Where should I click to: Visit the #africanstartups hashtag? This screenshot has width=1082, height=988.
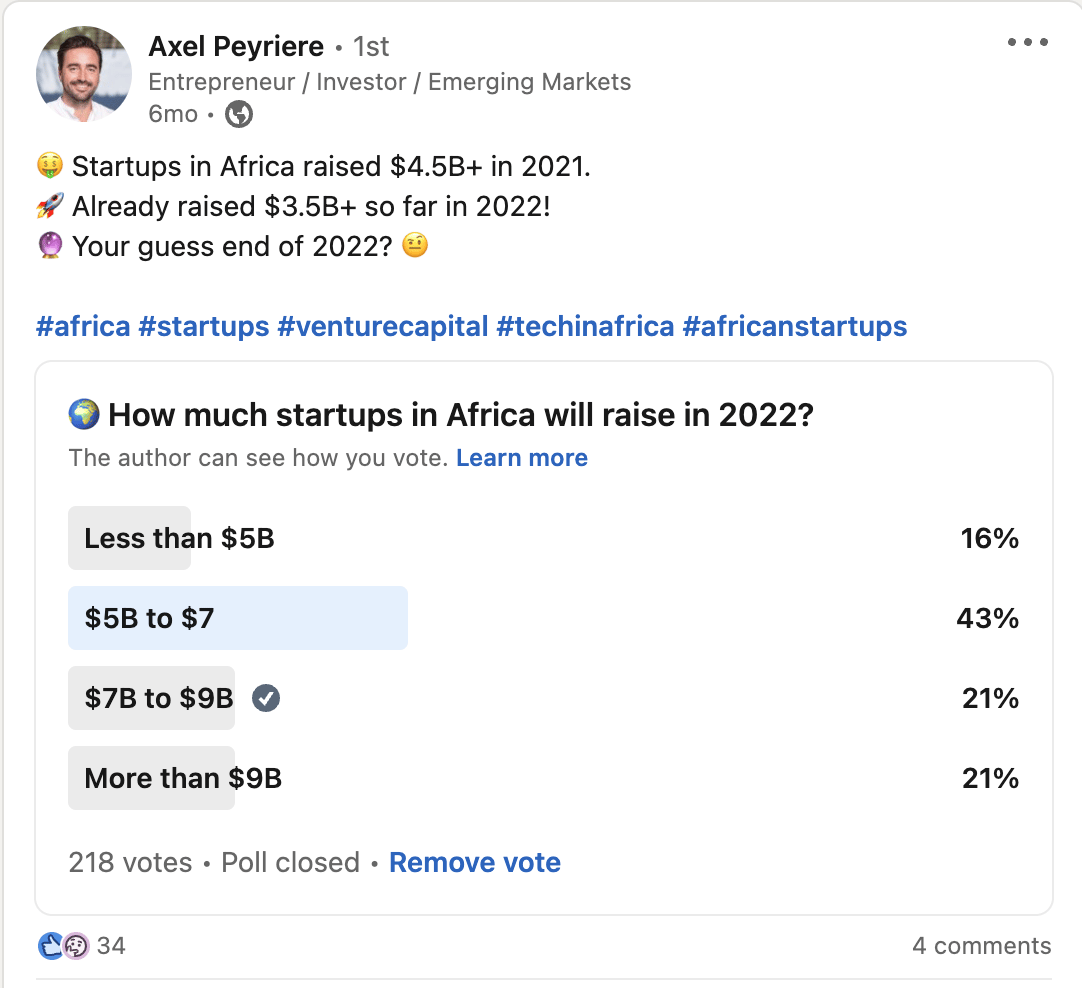pyautogui.click(x=794, y=326)
